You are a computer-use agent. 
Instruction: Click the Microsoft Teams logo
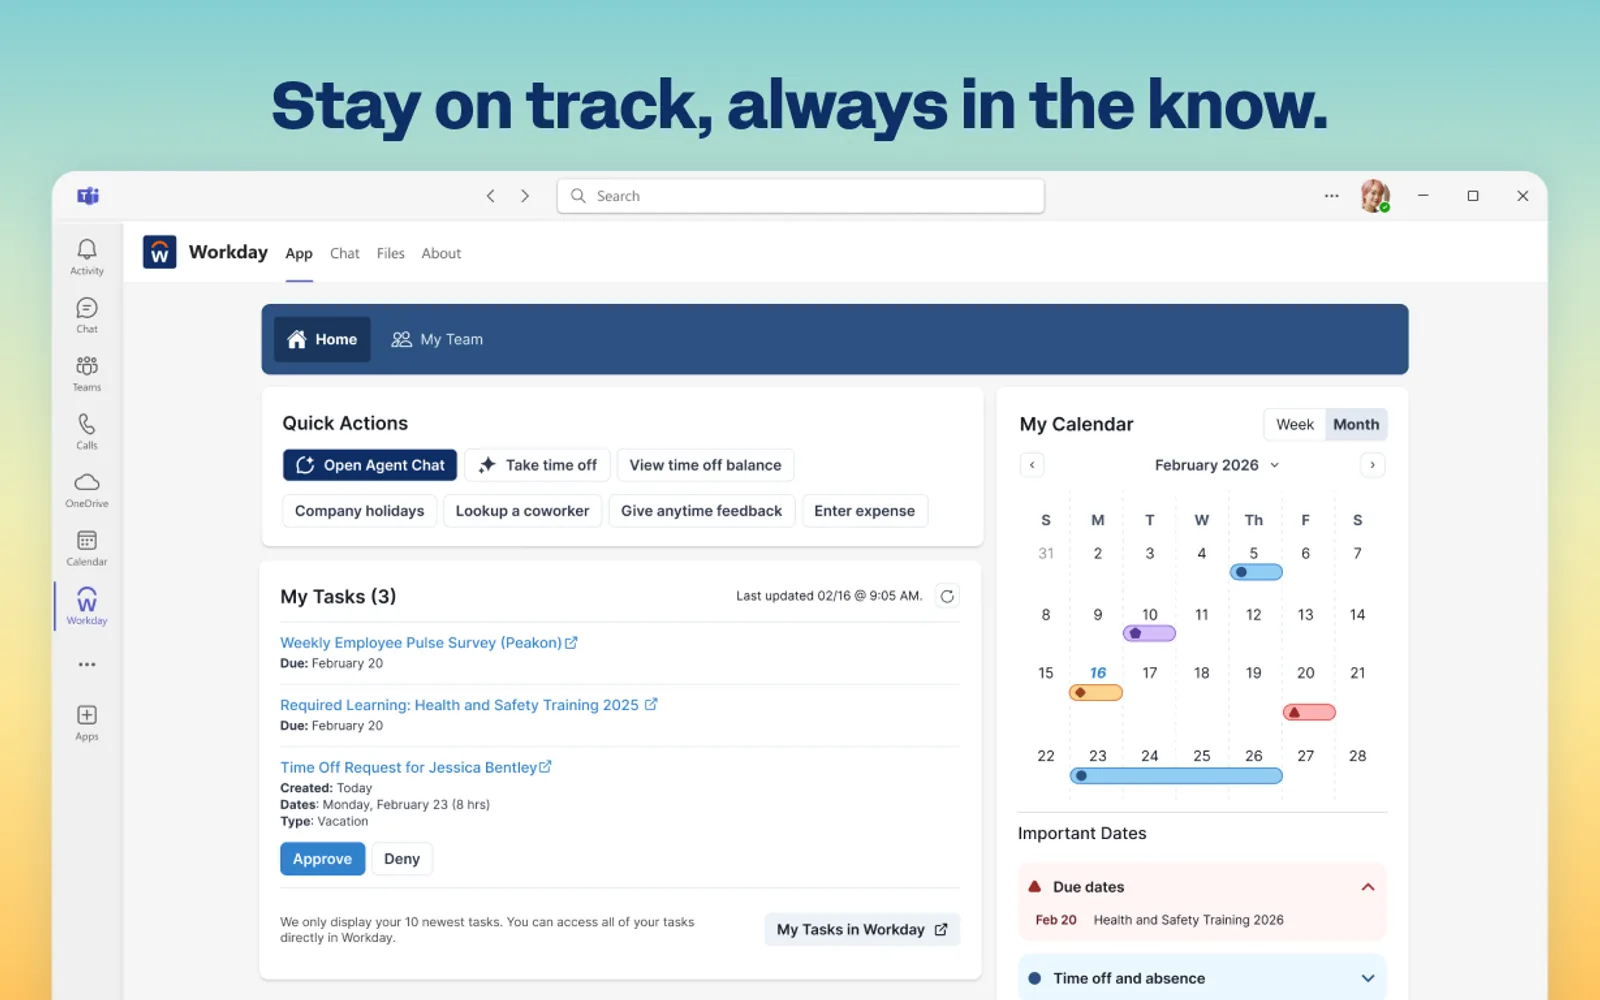click(x=88, y=196)
